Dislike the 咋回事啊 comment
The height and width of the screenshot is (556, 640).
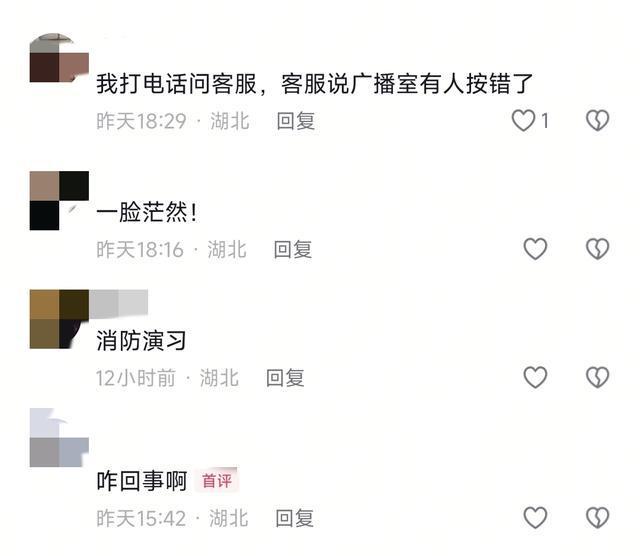(x=598, y=517)
